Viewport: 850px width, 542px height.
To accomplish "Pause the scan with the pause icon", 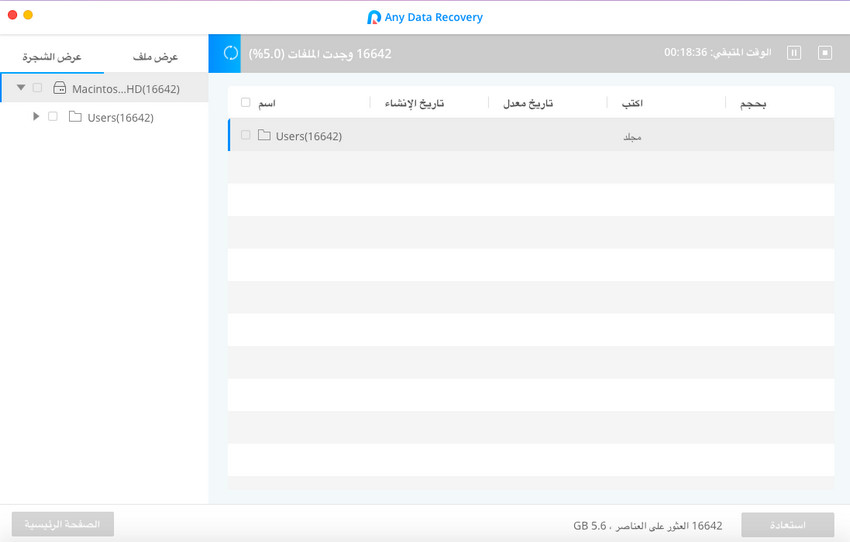I will pos(794,53).
